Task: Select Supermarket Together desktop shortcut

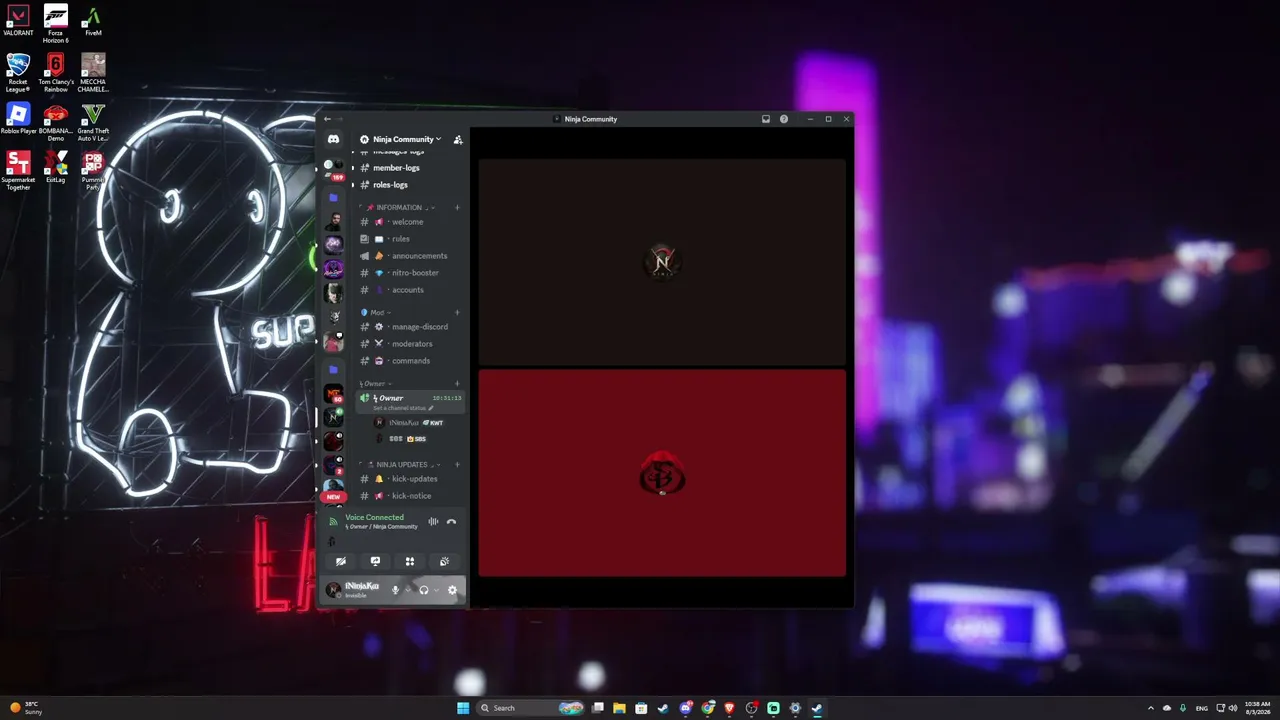Action: click(18, 170)
